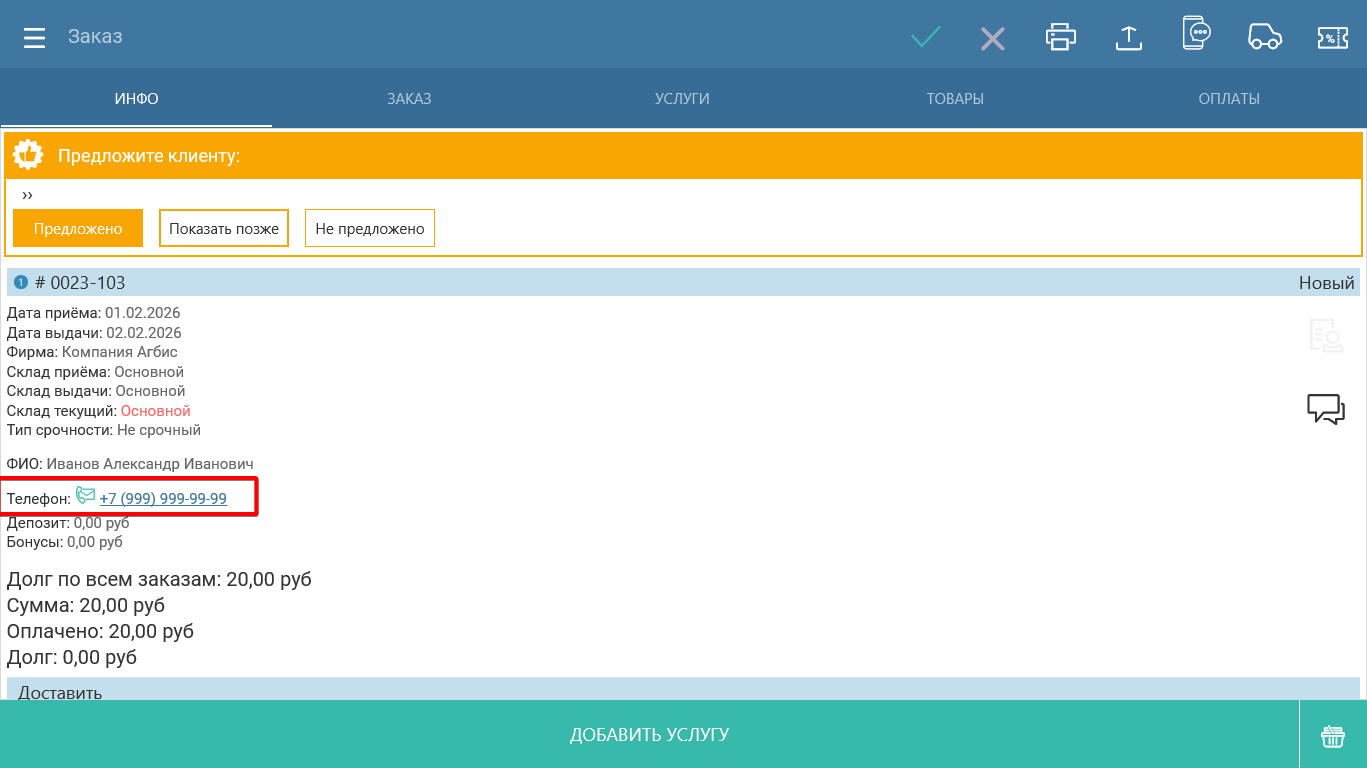
Task: Click the blue info circle beside order number
Action: coord(20,283)
